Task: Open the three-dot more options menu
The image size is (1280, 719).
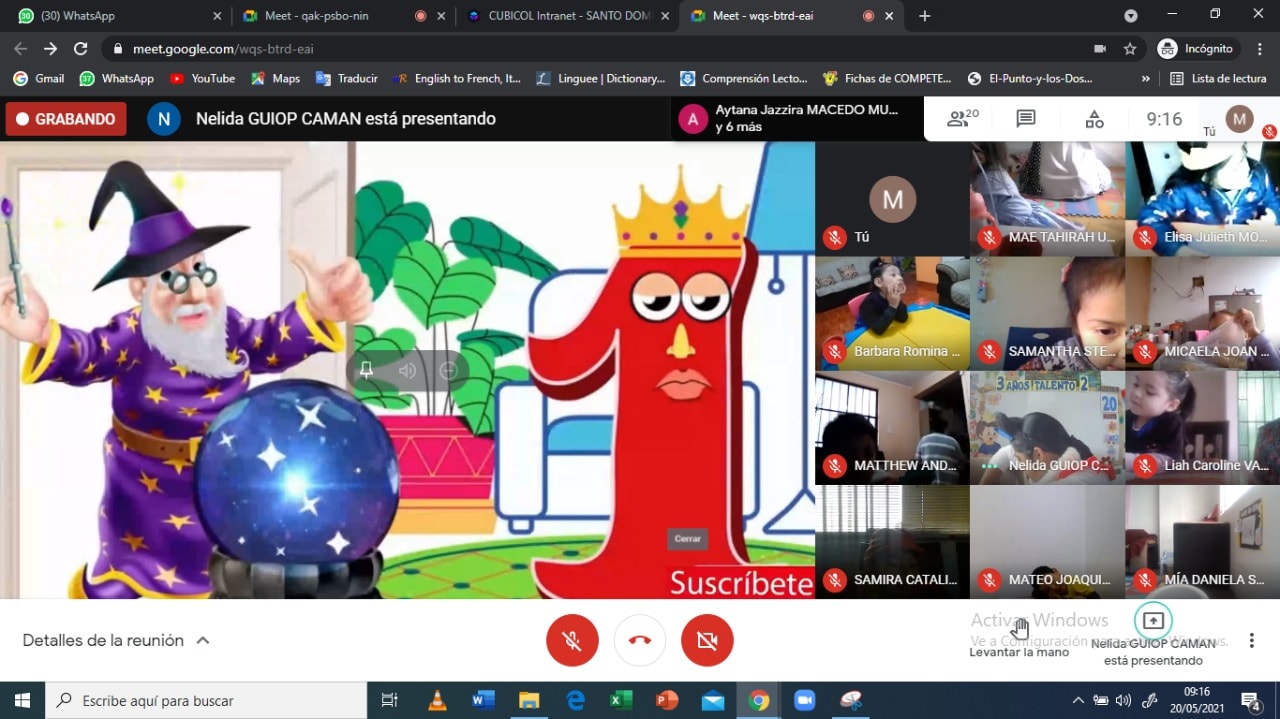Action: pyautogui.click(x=1251, y=640)
